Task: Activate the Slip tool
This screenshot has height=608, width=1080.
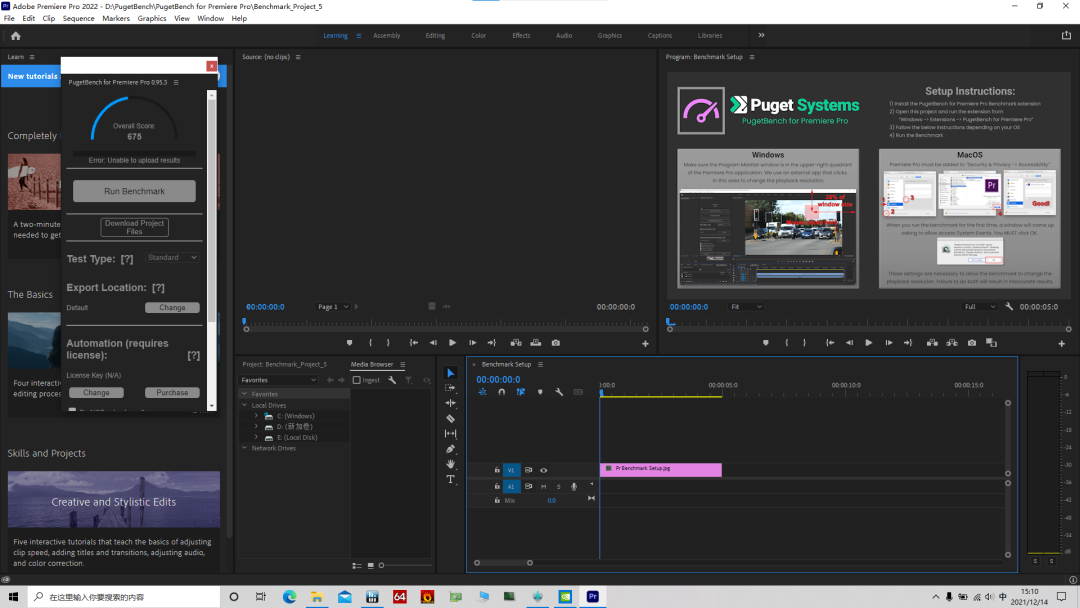Action: (x=450, y=434)
